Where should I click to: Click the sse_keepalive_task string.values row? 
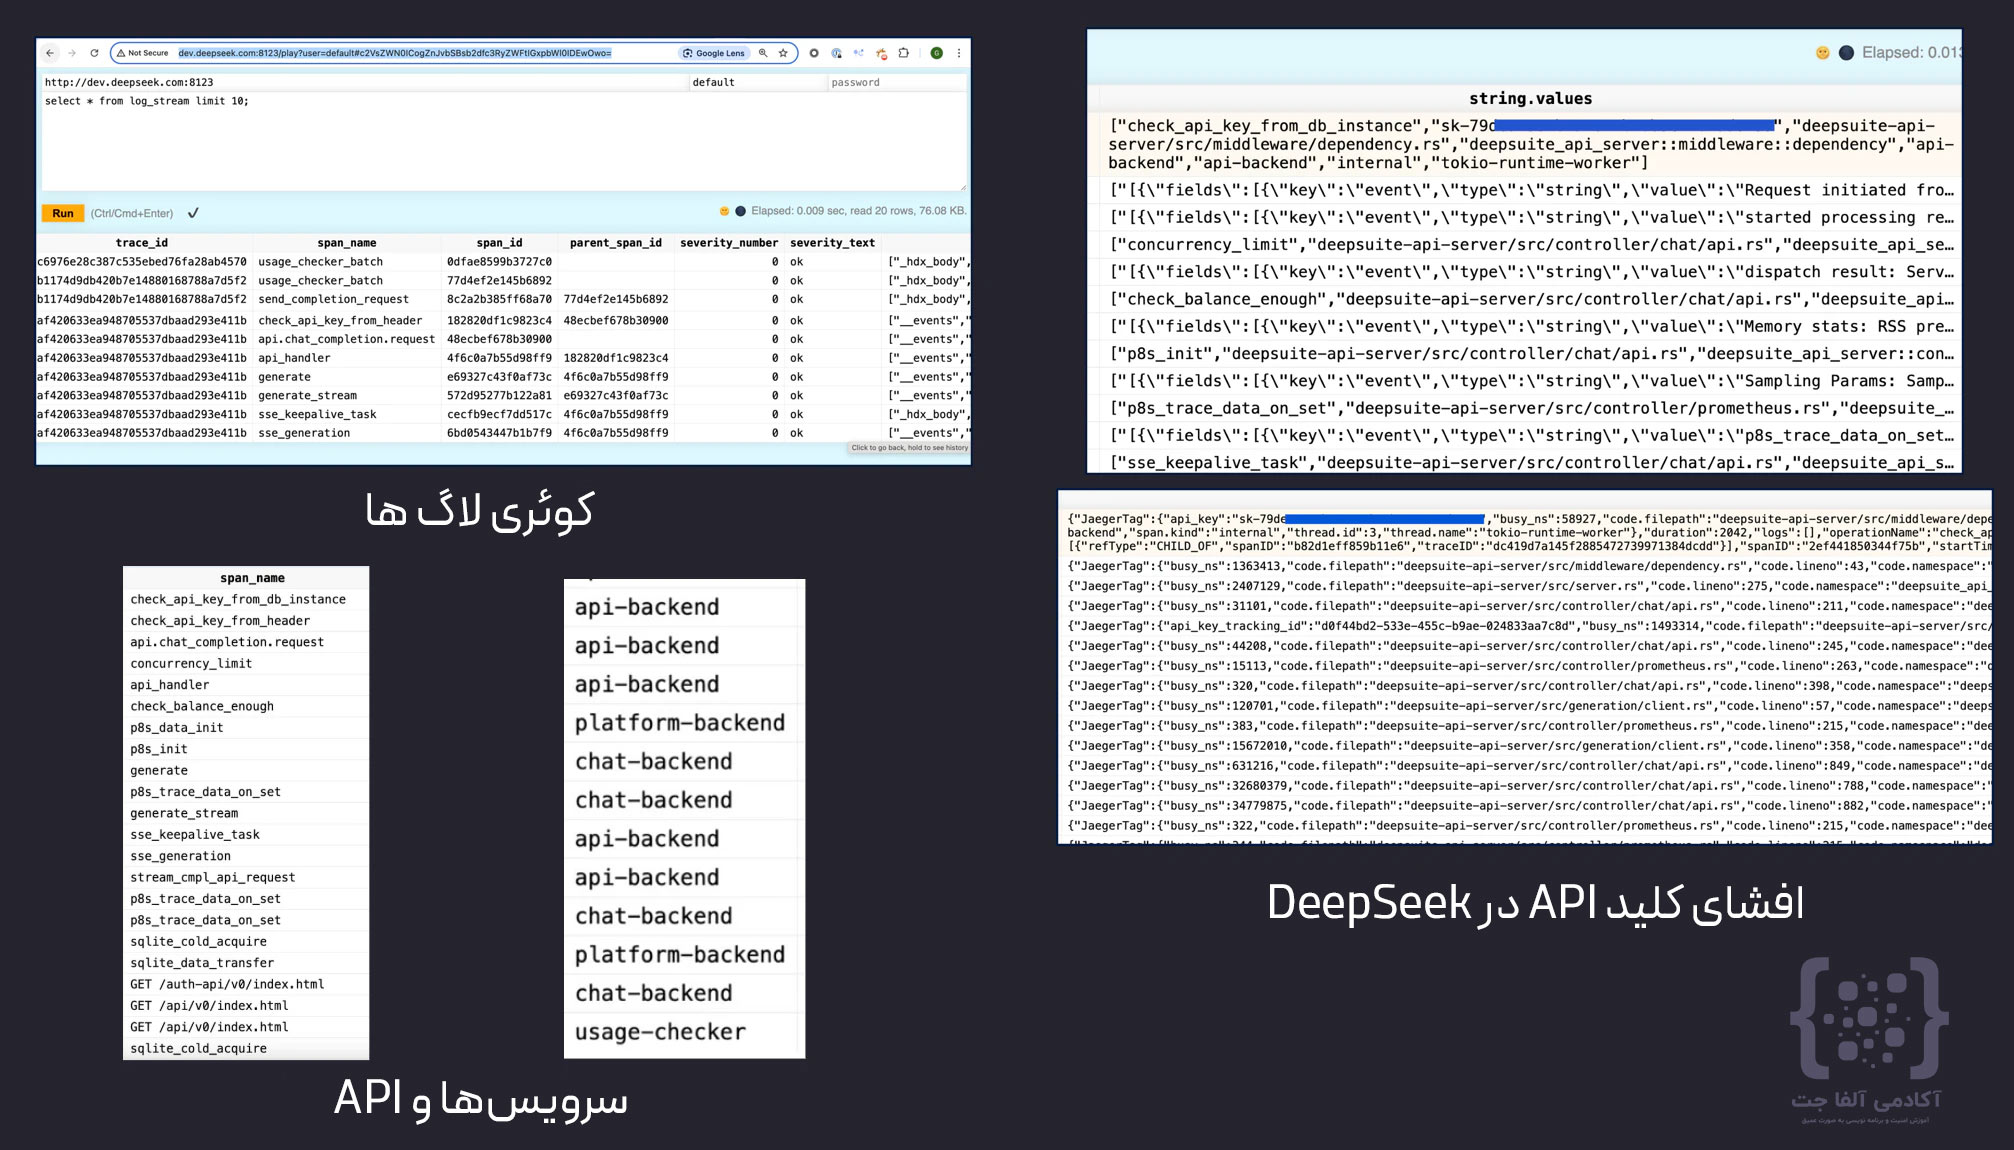pyautogui.click(x=1530, y=462)
